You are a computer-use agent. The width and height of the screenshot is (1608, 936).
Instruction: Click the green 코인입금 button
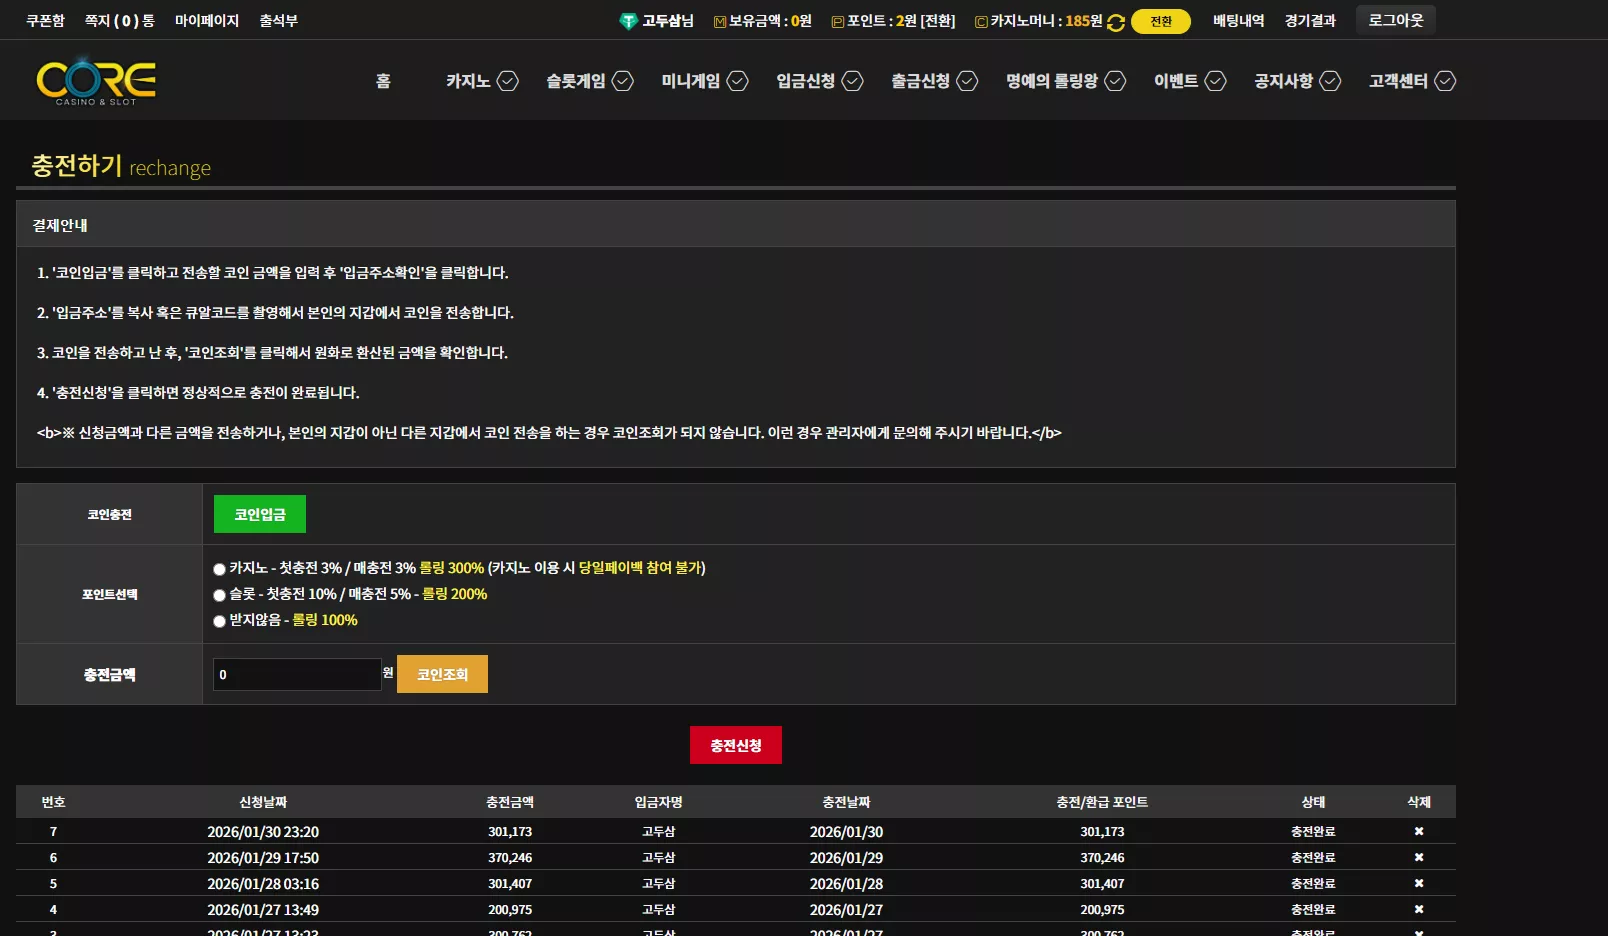click(x=260, y=514)
